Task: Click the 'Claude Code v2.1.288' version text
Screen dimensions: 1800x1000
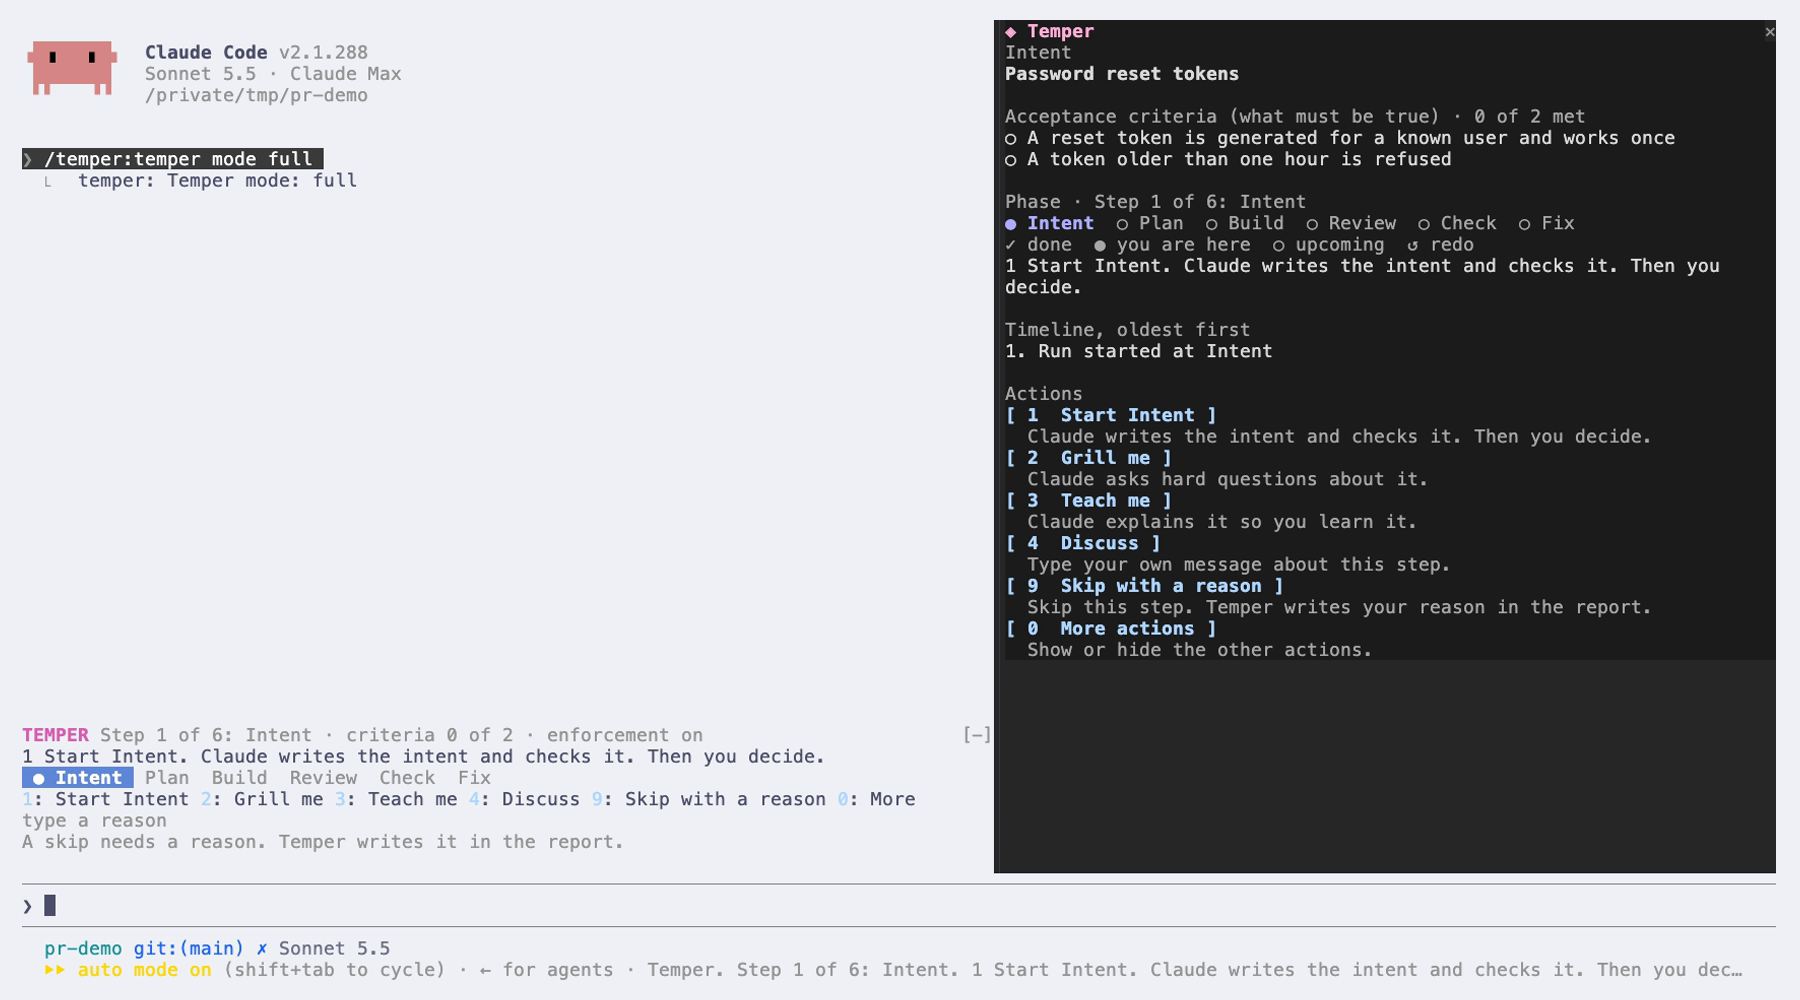Action: (x=256, y=53)
